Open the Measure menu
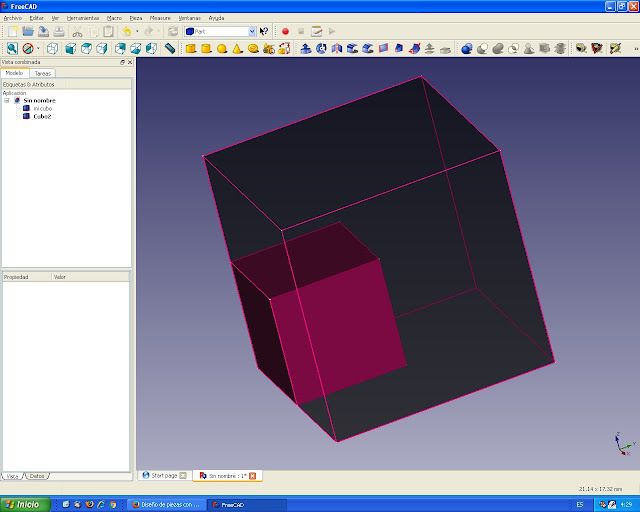The image size is (640, 512). (160, 18)
